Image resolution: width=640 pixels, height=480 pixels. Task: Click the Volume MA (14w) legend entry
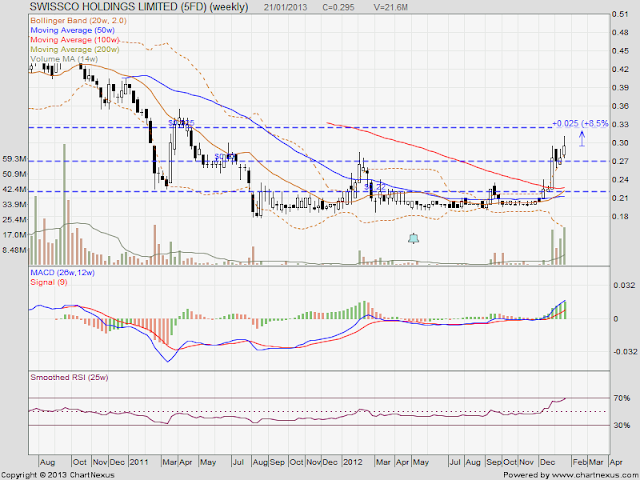point(64,59)
